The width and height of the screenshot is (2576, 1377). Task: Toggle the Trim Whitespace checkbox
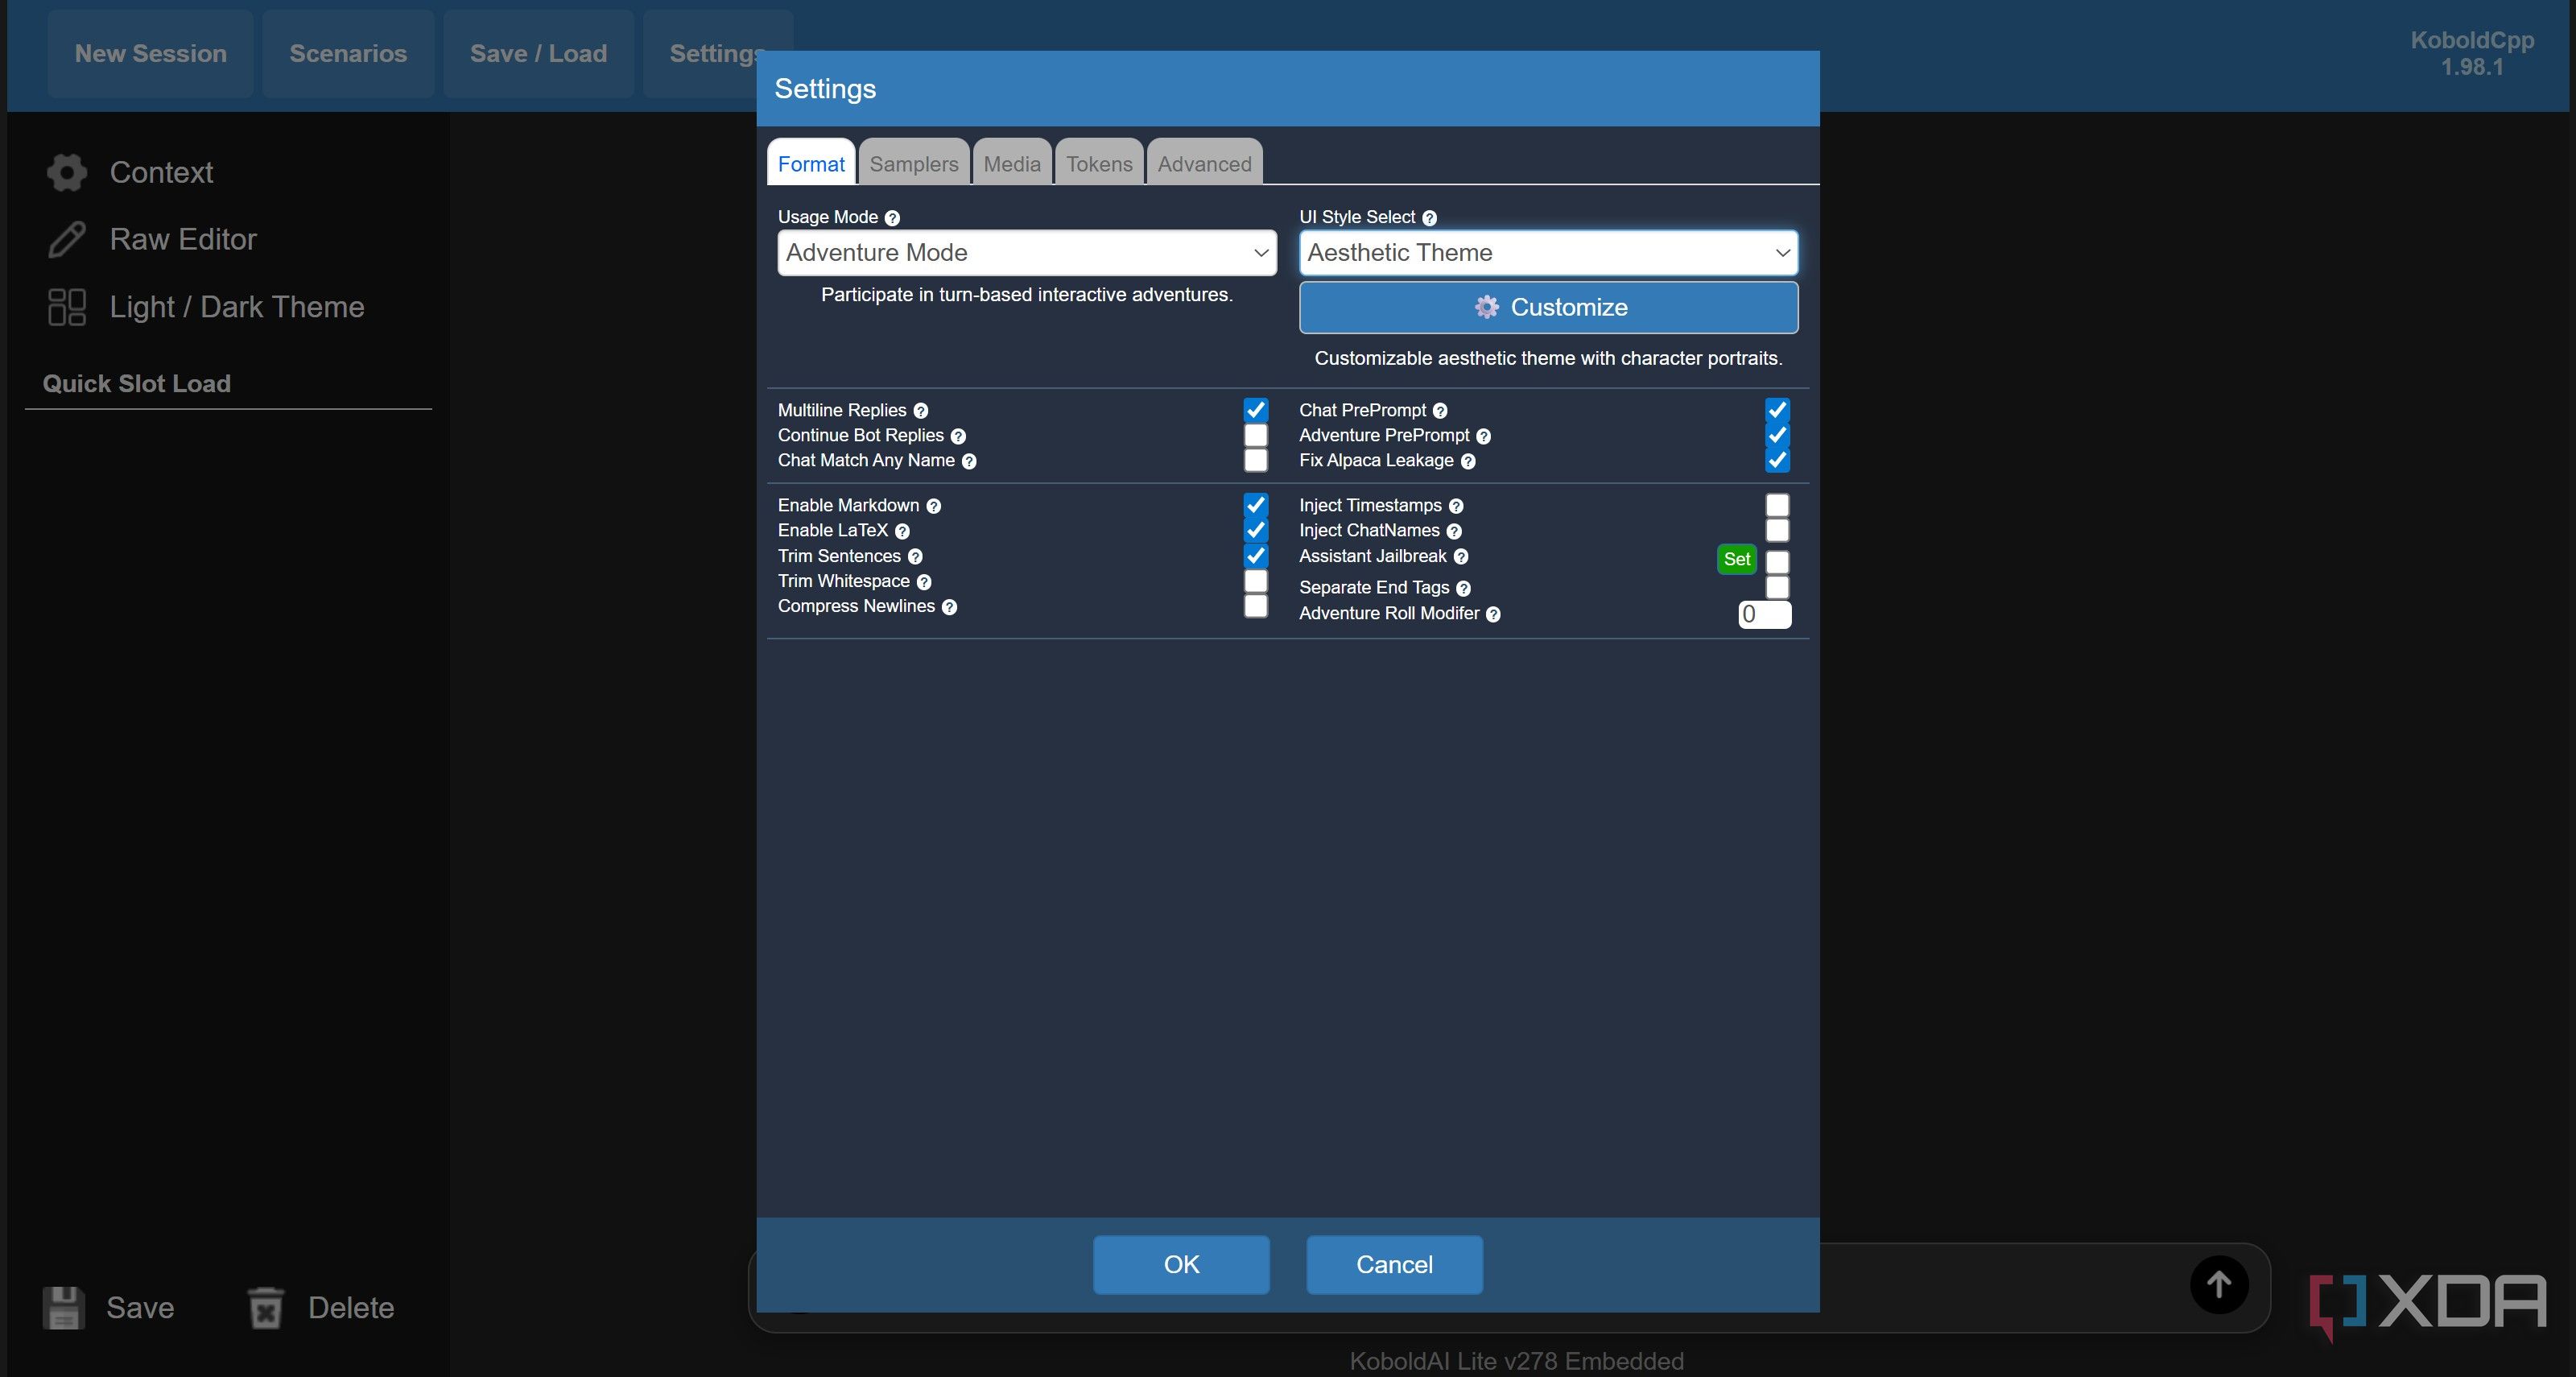pyautogui.click(x=1255, y=581)
